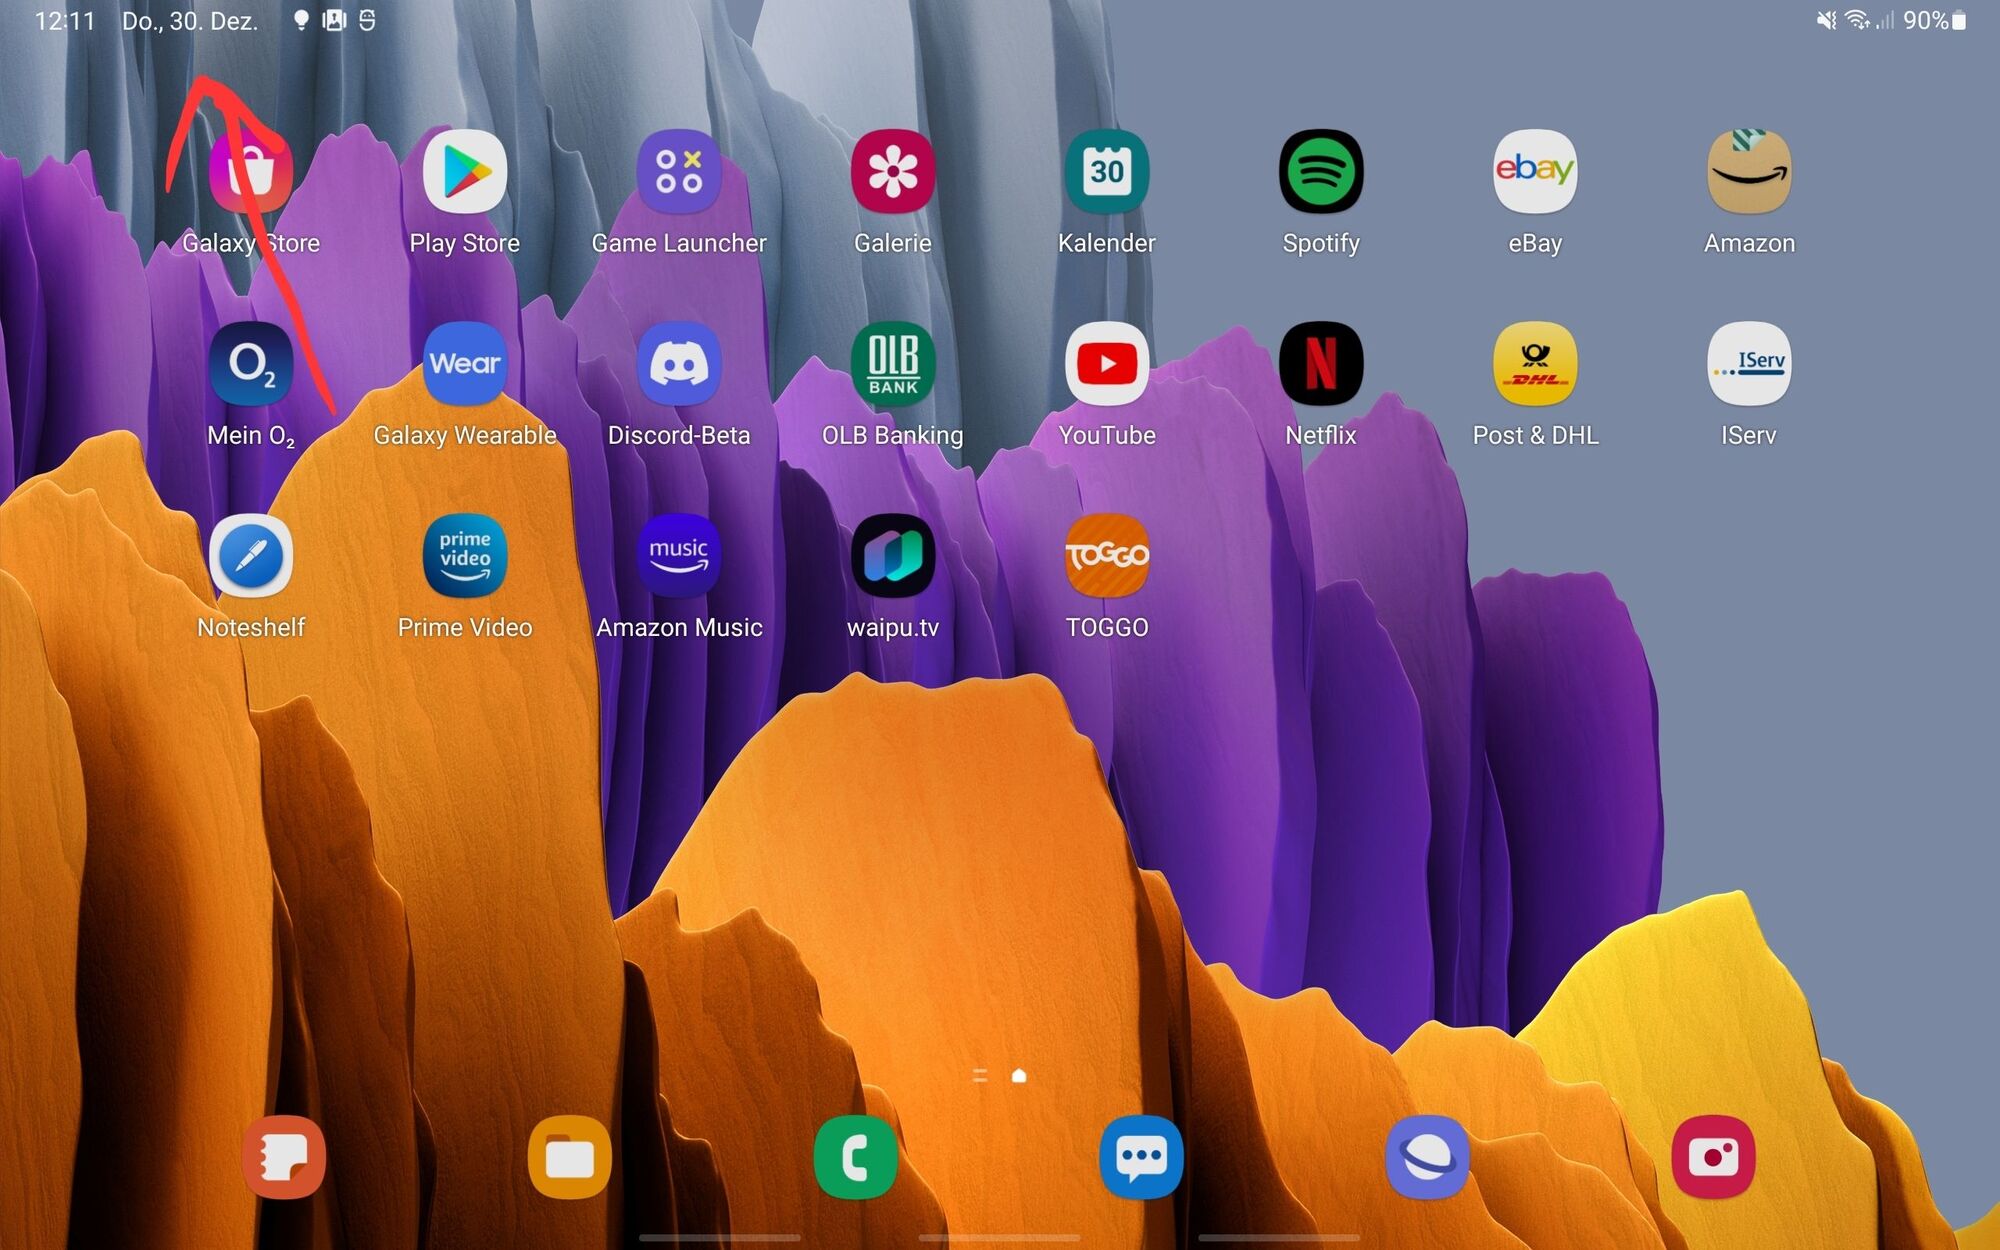The height and width of the screenshot is (1250, 2000).
Task: Open the Game Launcher app
Action: click(679, 172)
